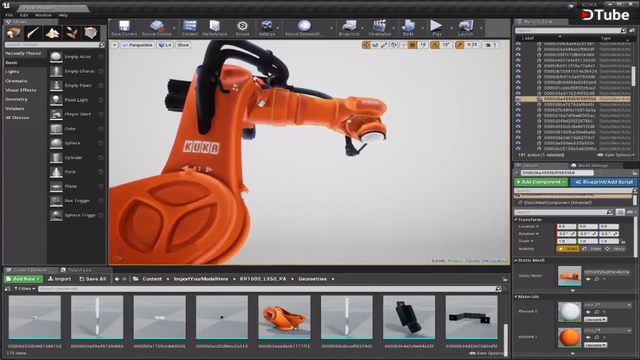Open the Element 0 material dropdown

[x=608, y=305]
